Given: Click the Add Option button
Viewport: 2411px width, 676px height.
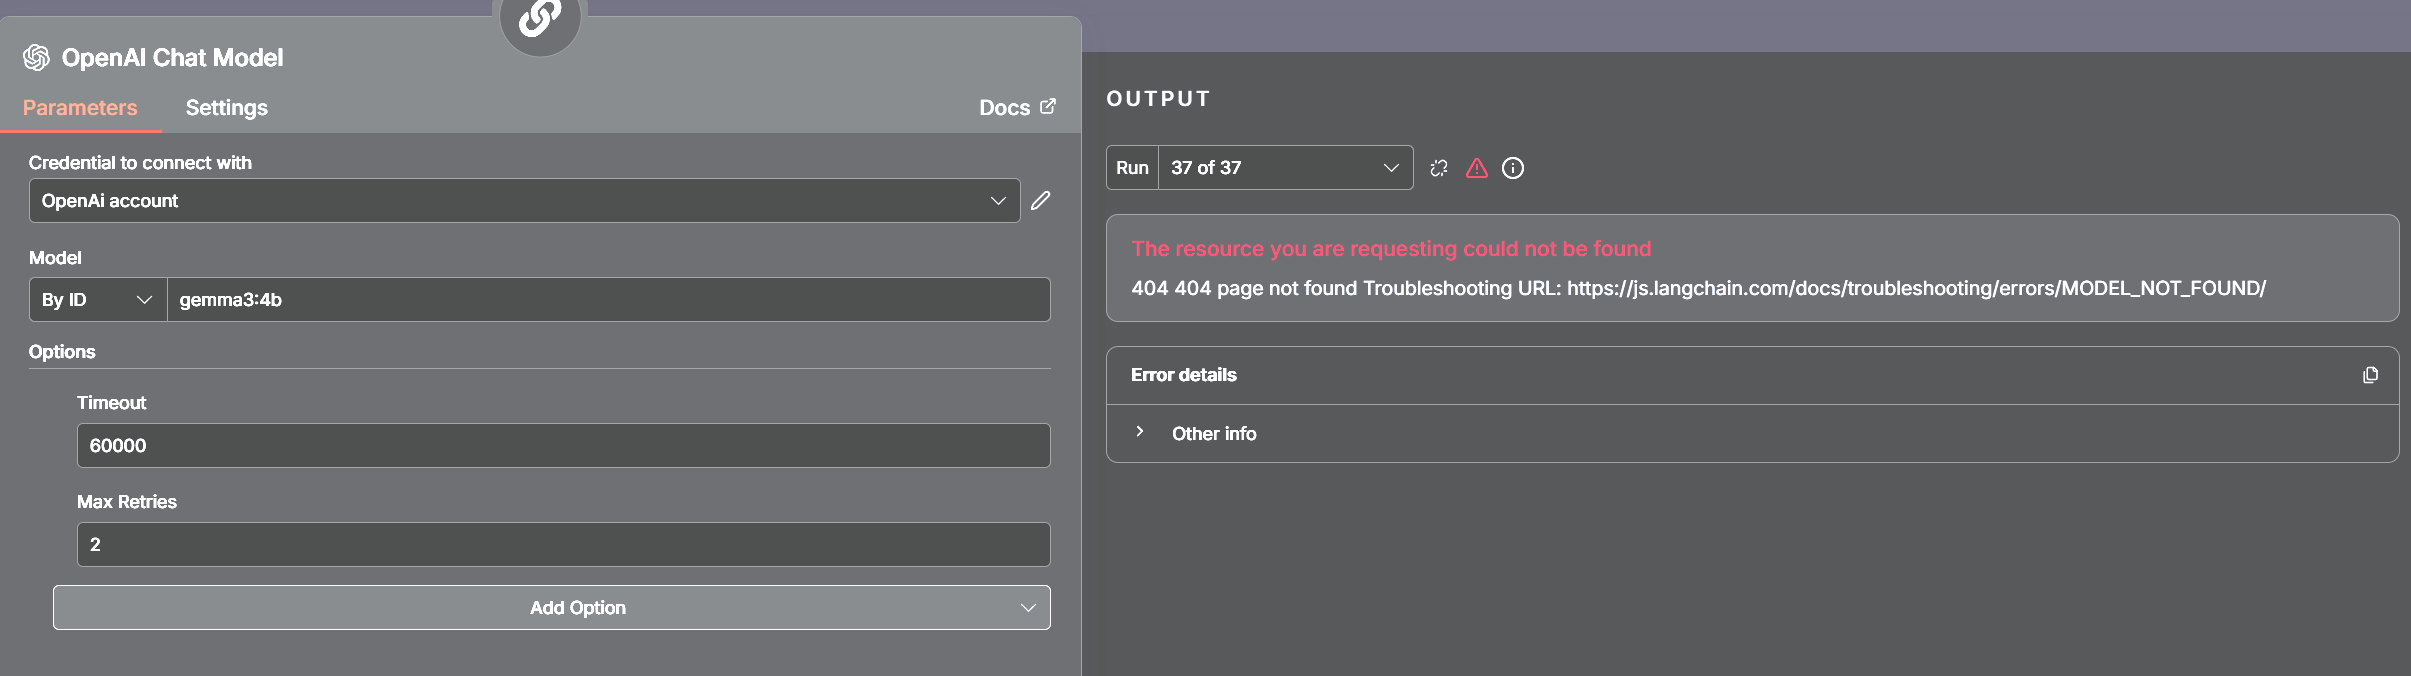Looking at the screenshot, I should pyautogui.click(x=552, y=608).
